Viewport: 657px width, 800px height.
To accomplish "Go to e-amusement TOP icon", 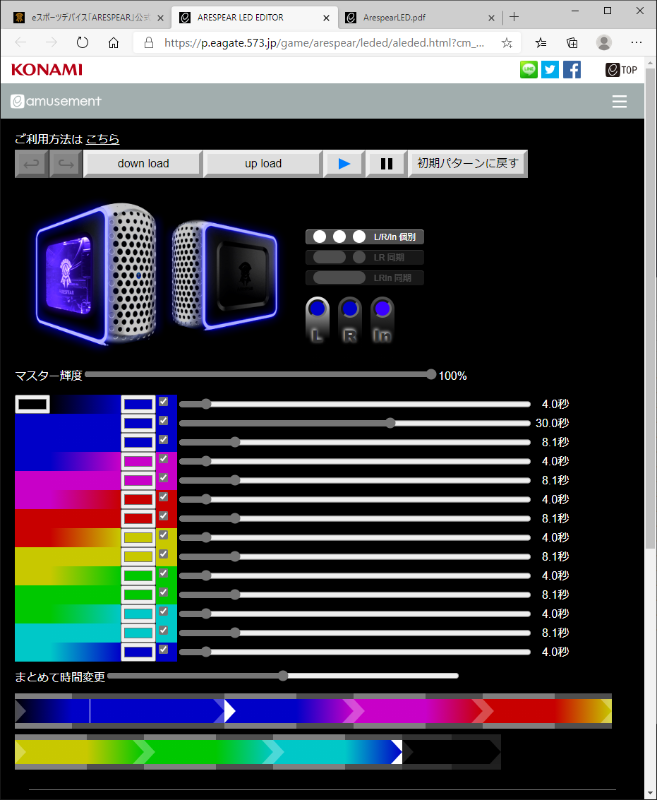I will (621, 70).
